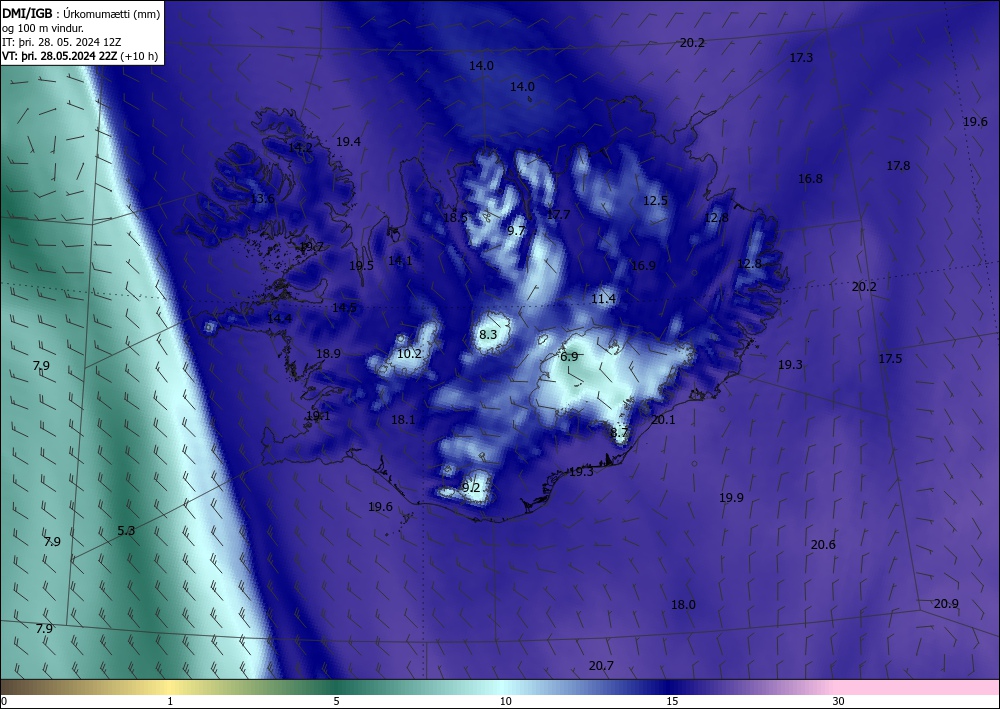Click the DMI/IGB title text
Image resolution: width=1000 pixels, height=709 pixels.
click(x=27, y=14)
